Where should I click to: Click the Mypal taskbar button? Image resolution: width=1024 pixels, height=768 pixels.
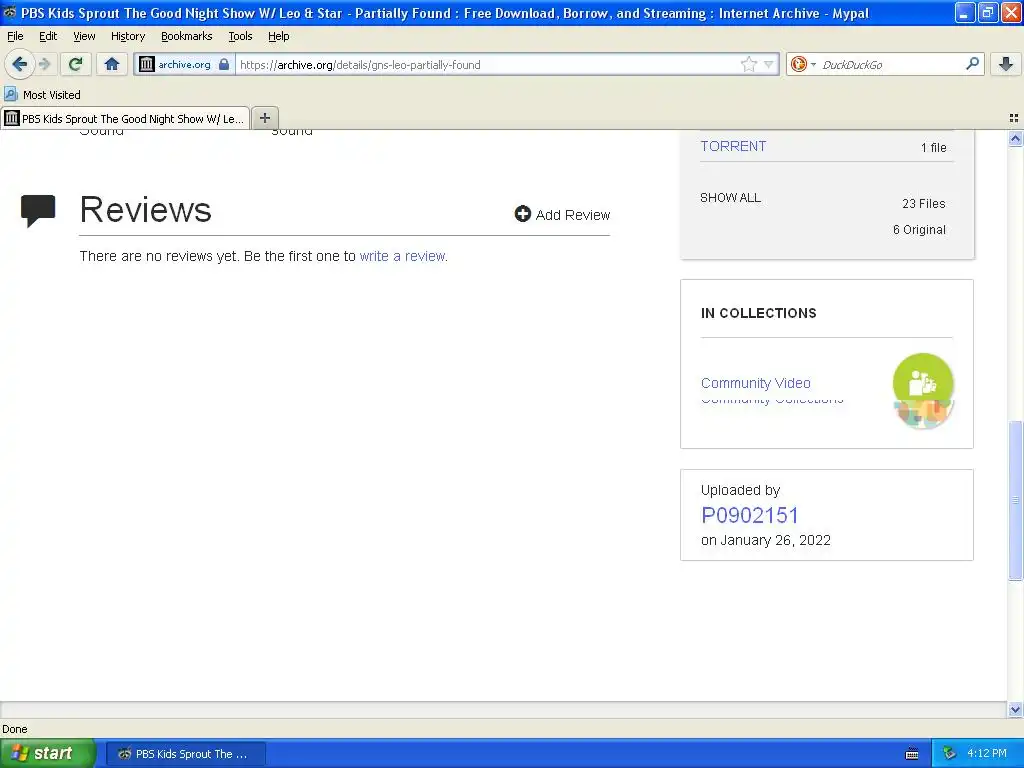tap(185, 754)
